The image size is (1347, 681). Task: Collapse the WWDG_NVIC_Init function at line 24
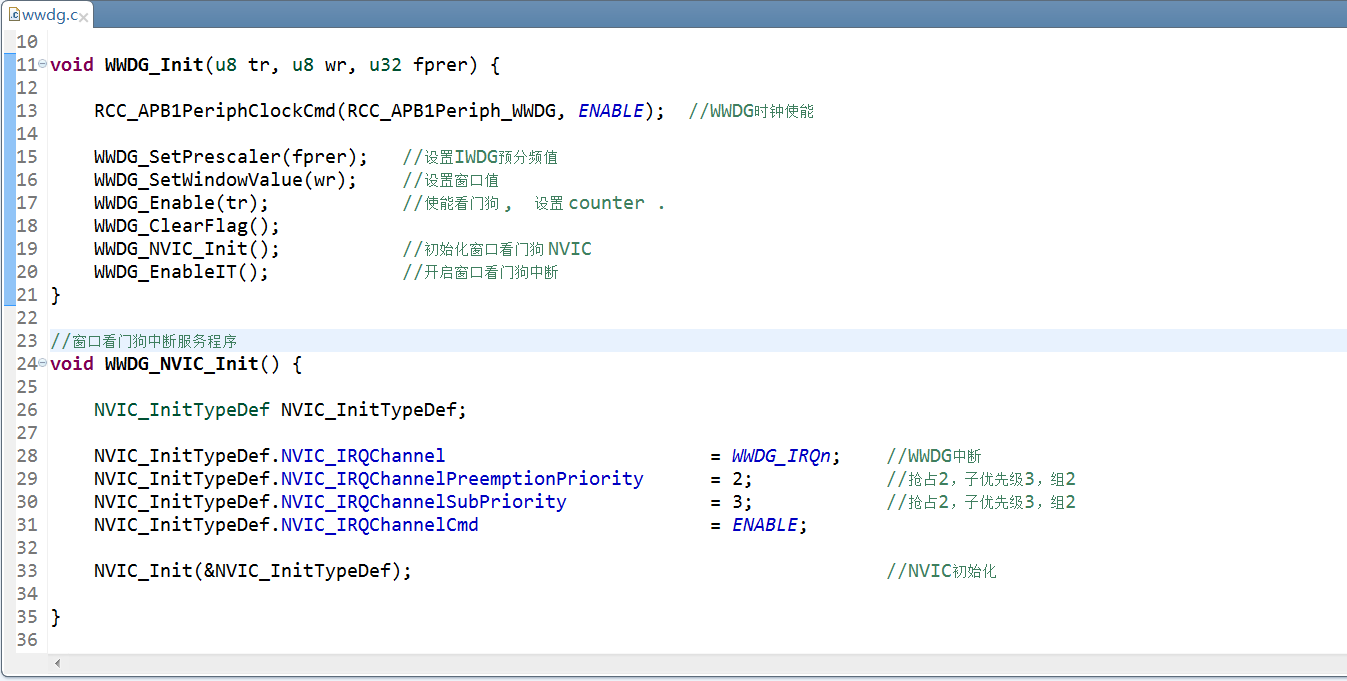tap(42, 363)
